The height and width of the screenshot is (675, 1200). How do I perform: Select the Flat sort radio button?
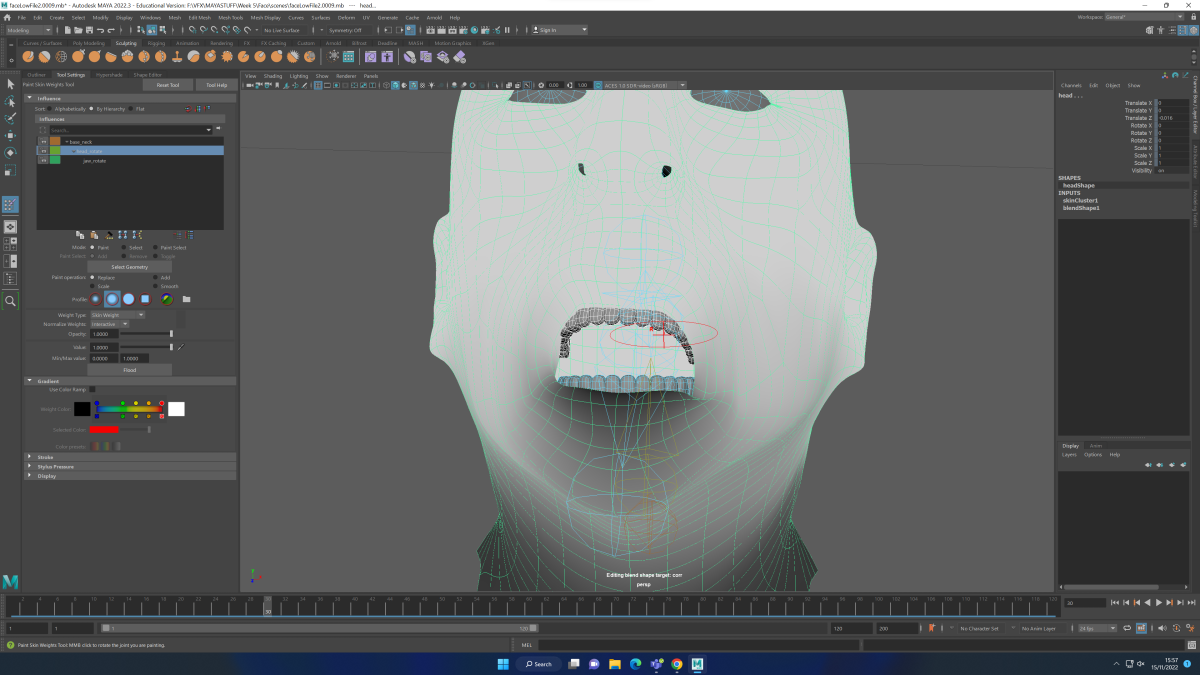click(x=131, y=108)
